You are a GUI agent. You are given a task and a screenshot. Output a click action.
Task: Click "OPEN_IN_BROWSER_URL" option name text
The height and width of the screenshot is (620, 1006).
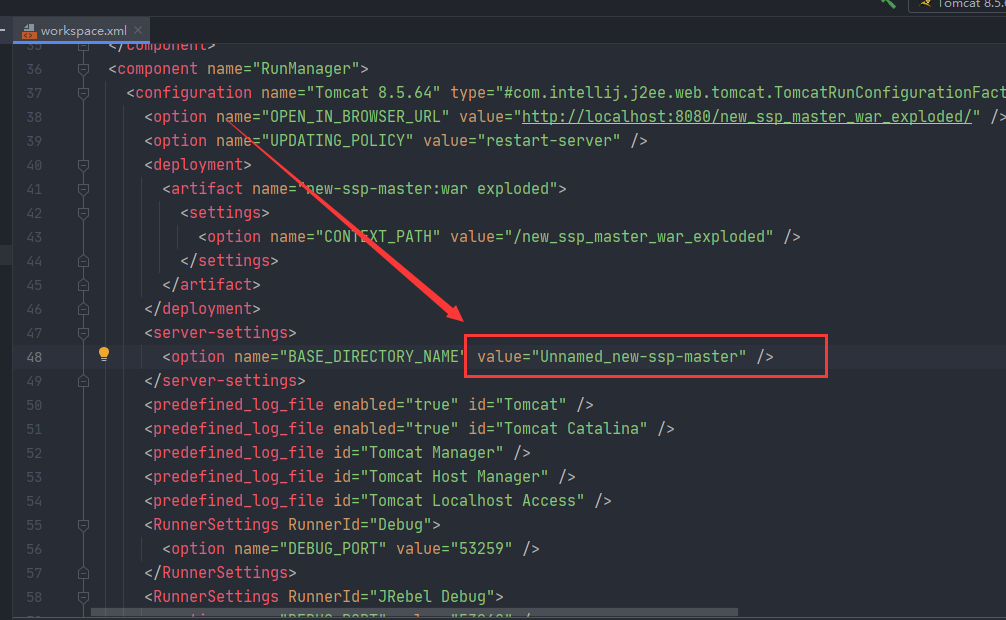click(x=355, y=117)
